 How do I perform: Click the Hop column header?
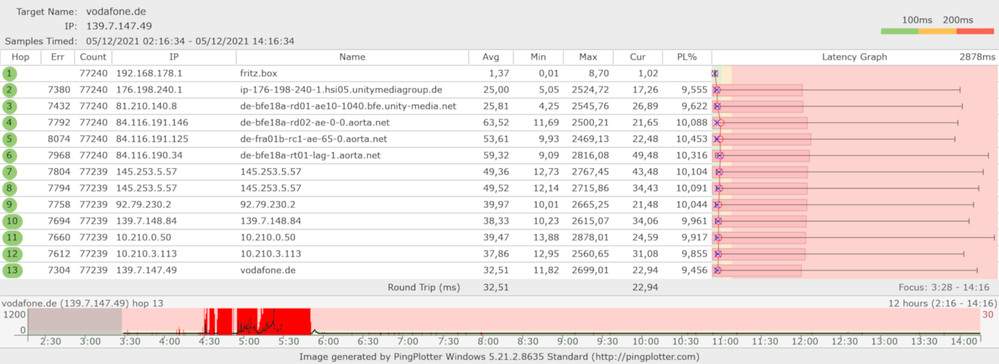21,57
